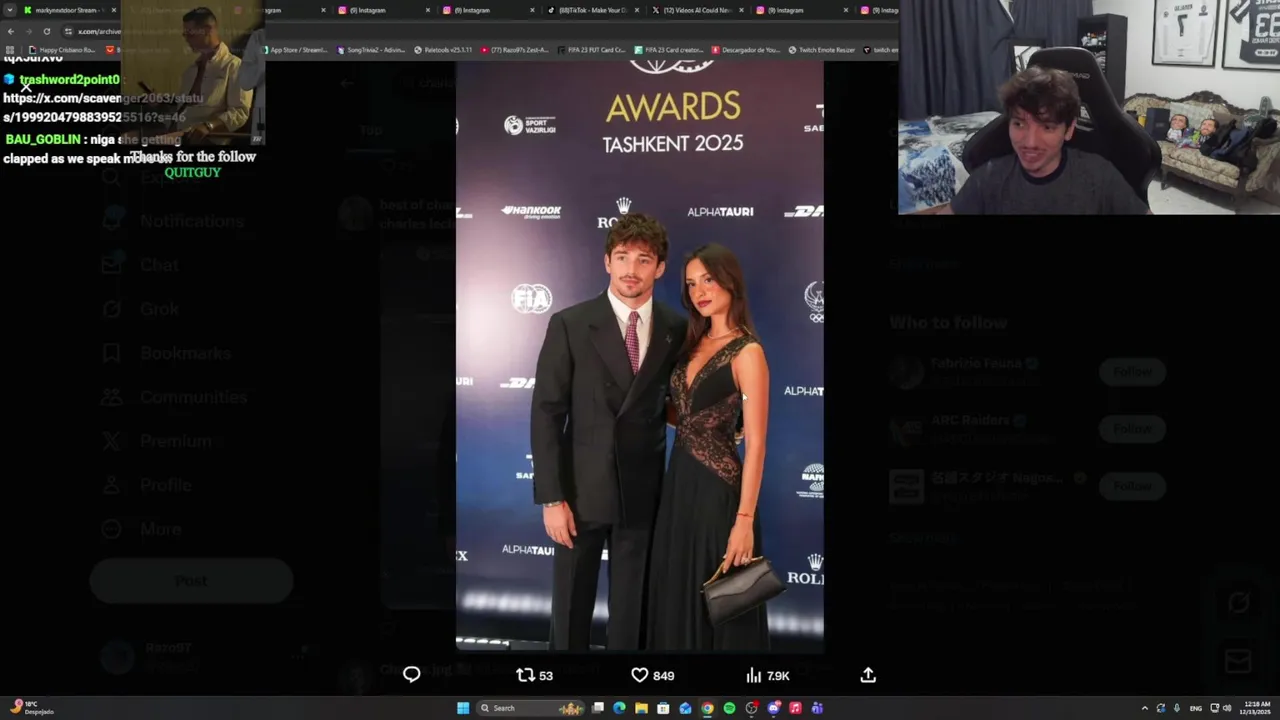This screenshot has width=1280, height=720.
Task: Open Spotify from taskbar
Action: click(729, 708)
